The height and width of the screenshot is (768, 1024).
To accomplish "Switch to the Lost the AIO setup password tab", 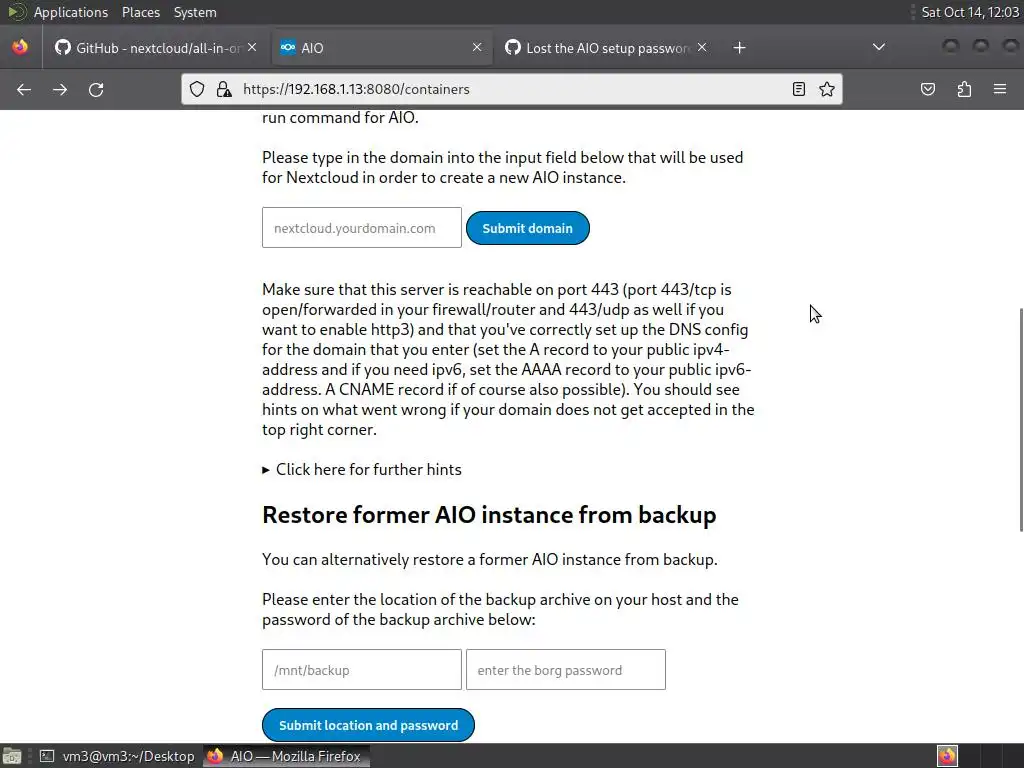I will [607, 48].
